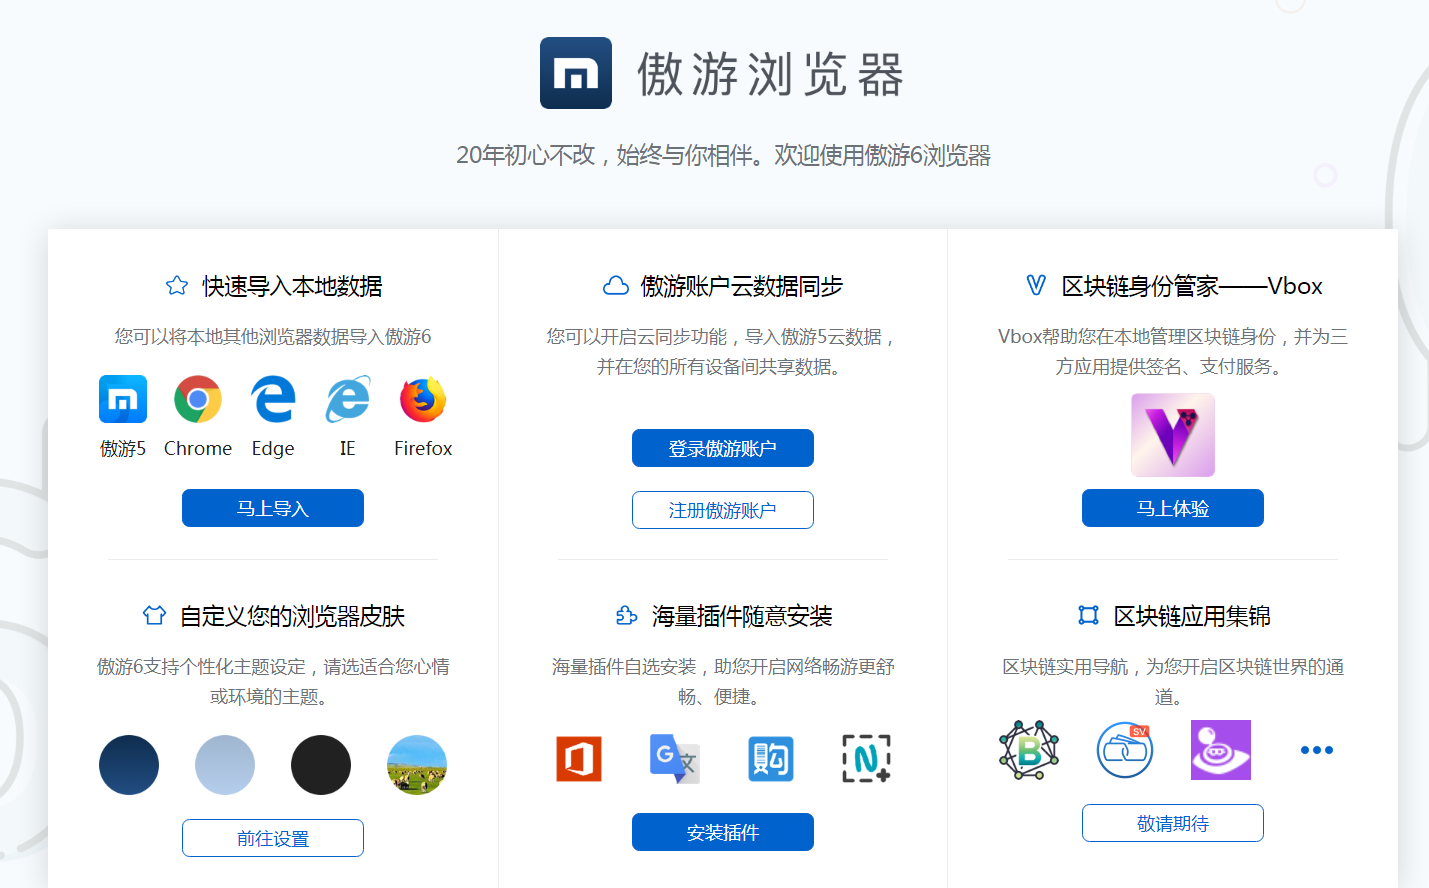Click the 马上体验 button
Image resolution: width=1429 pixels, height=888 pixels.
point(1173,508)
